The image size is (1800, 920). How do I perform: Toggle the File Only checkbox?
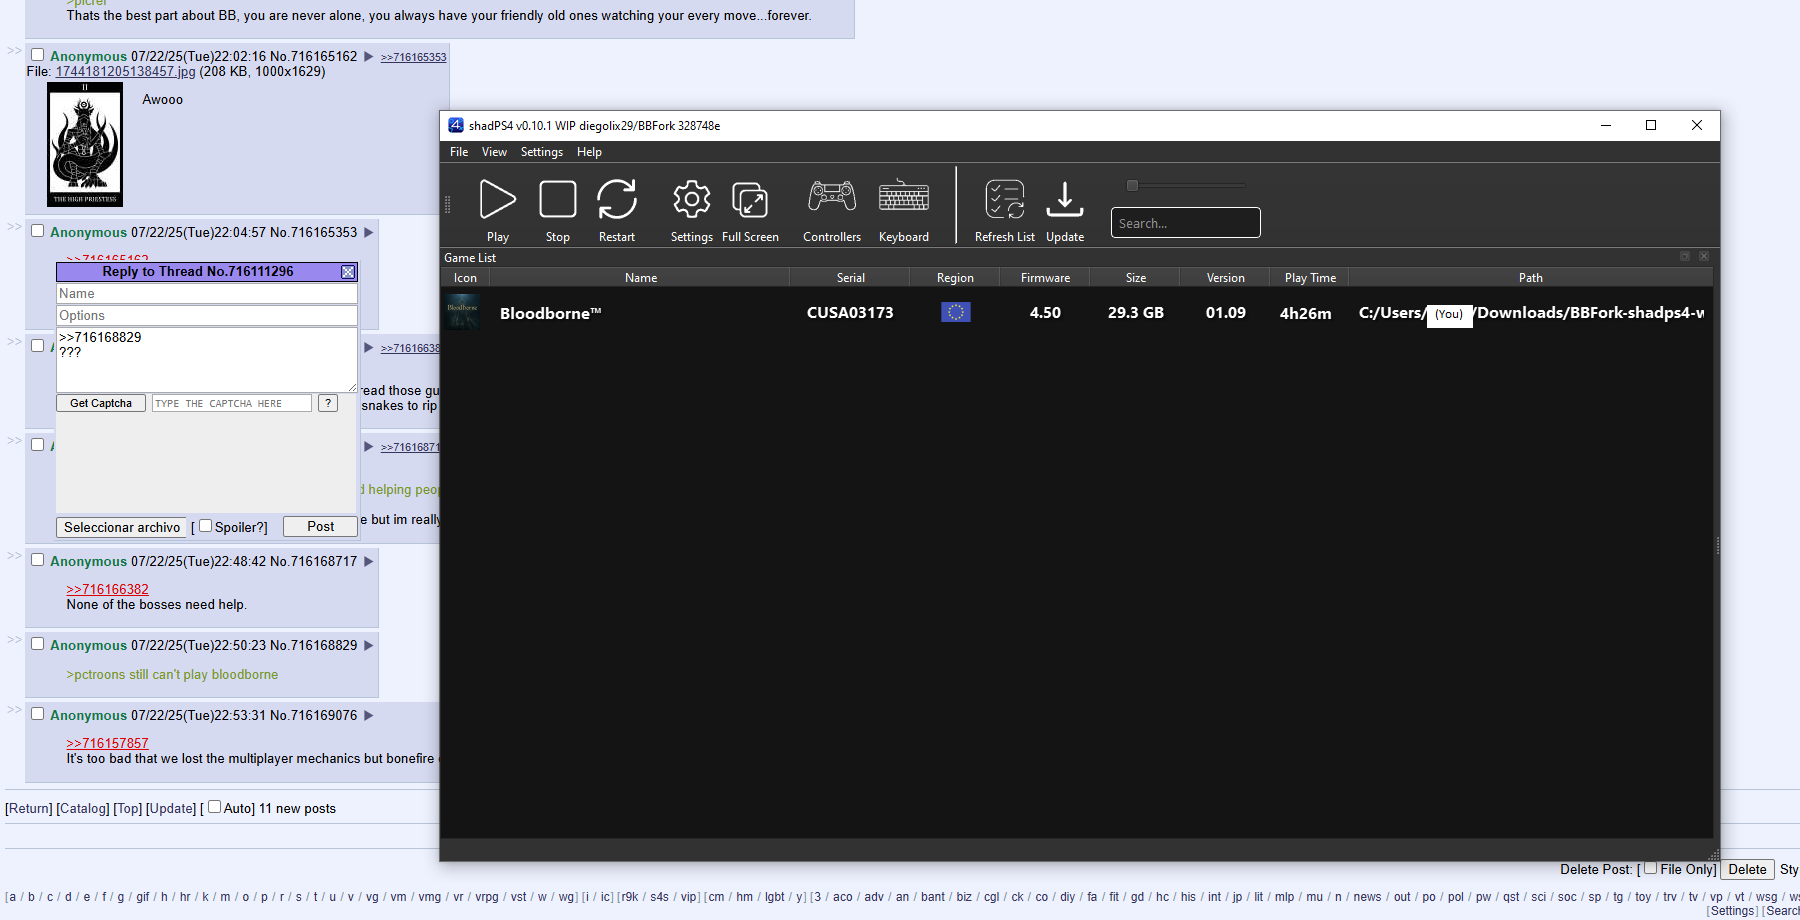pyautogui.click(x=1650, y=868)
